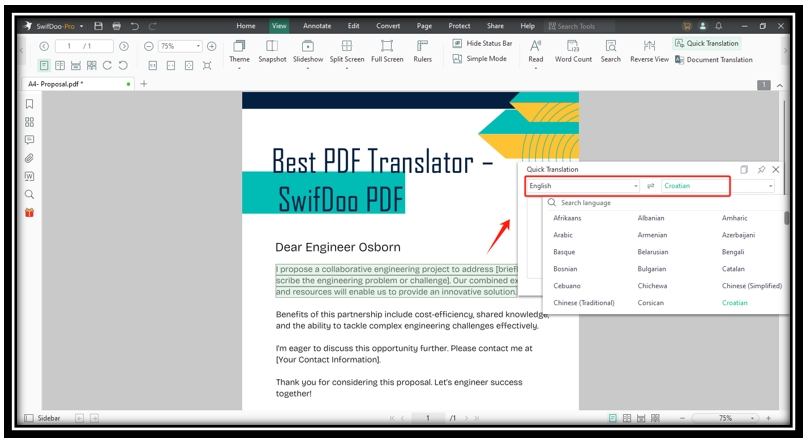Image resolution: width=808 pixels, height=445 pixels.
Task: Expand the Slideshow dropdown
Action: click(x=308, y=68)
